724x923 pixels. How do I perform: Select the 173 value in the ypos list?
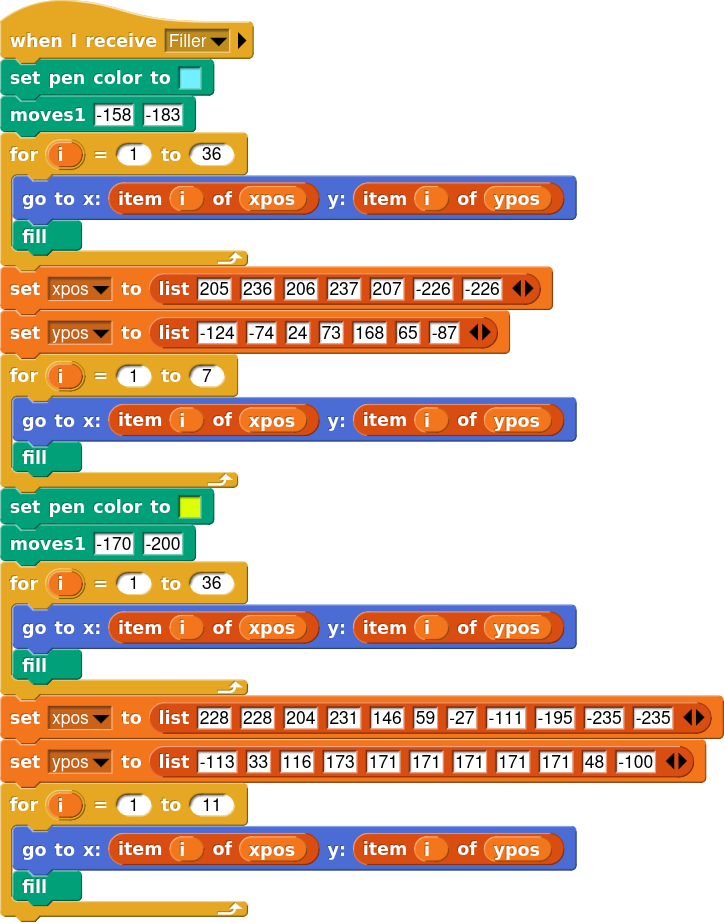pyautogui.click(x=340, y=762)
